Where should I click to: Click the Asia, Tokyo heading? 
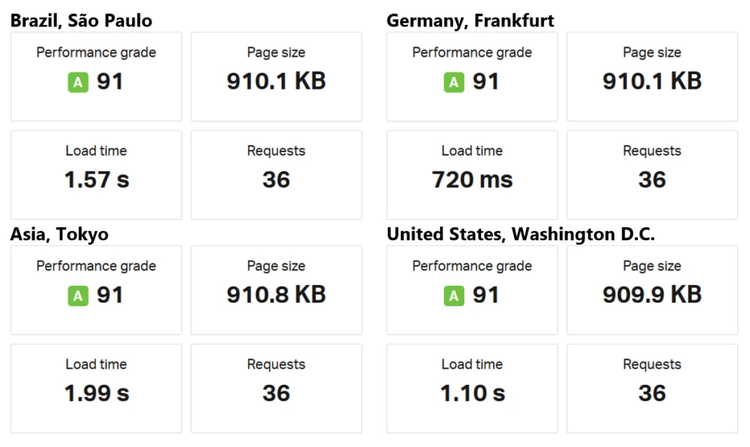pyautogui.click(x=59, y=234)
